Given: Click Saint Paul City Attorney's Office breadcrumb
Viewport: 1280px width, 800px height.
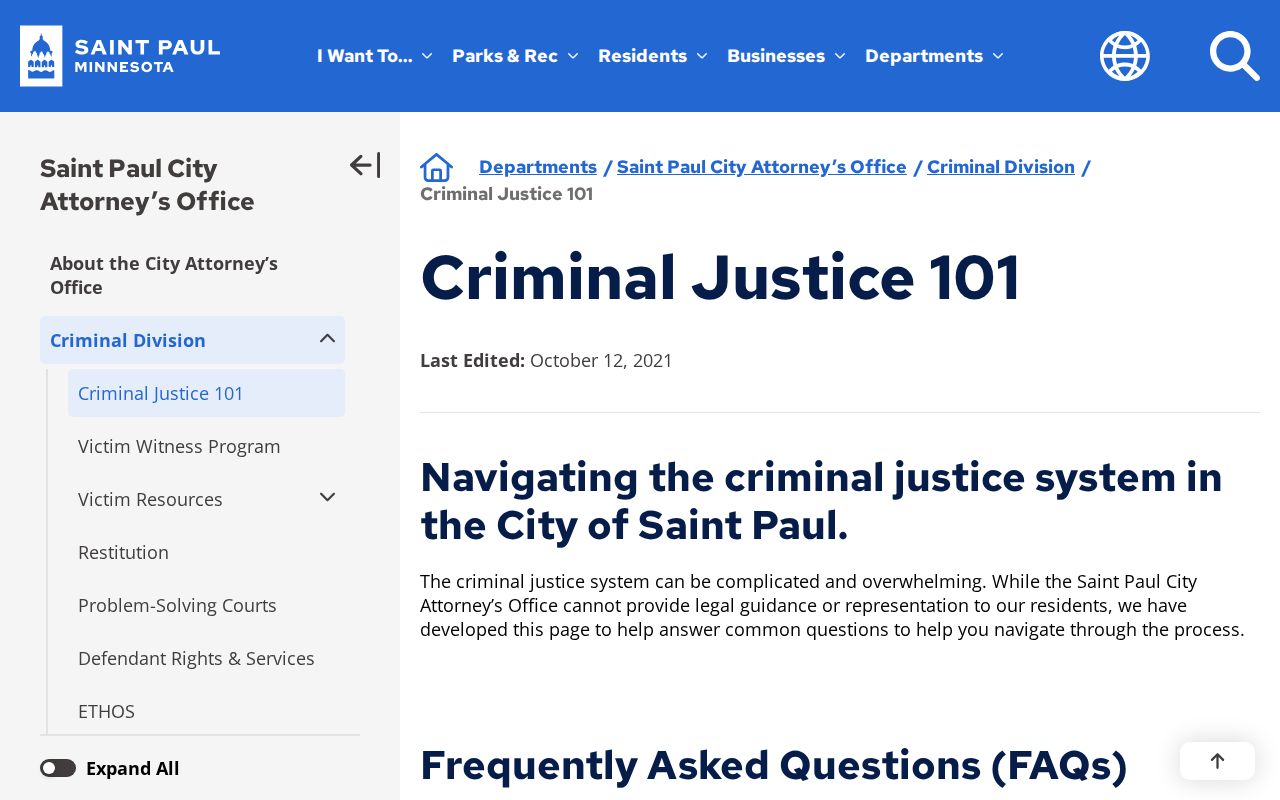Looking at the screenshot, I should click(x=762, y=167).
